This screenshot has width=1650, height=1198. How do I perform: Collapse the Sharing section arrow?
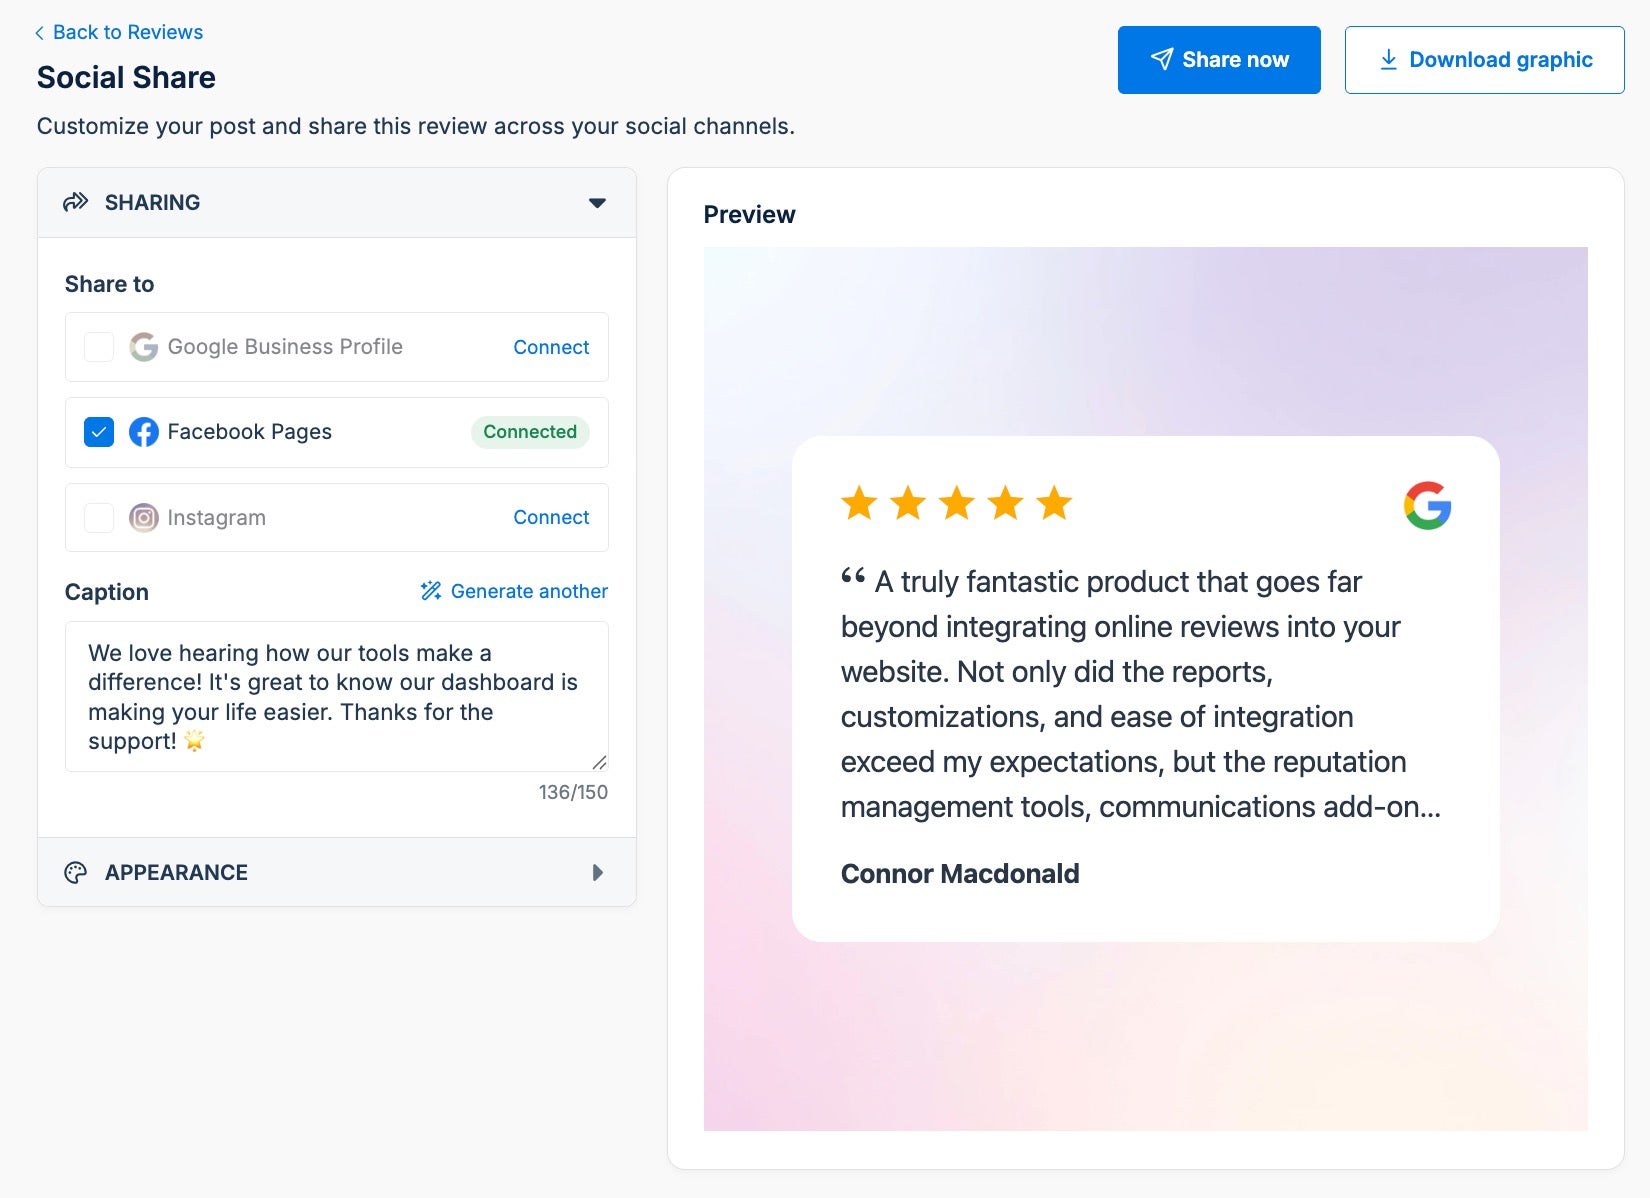click(x=597, y=203)
